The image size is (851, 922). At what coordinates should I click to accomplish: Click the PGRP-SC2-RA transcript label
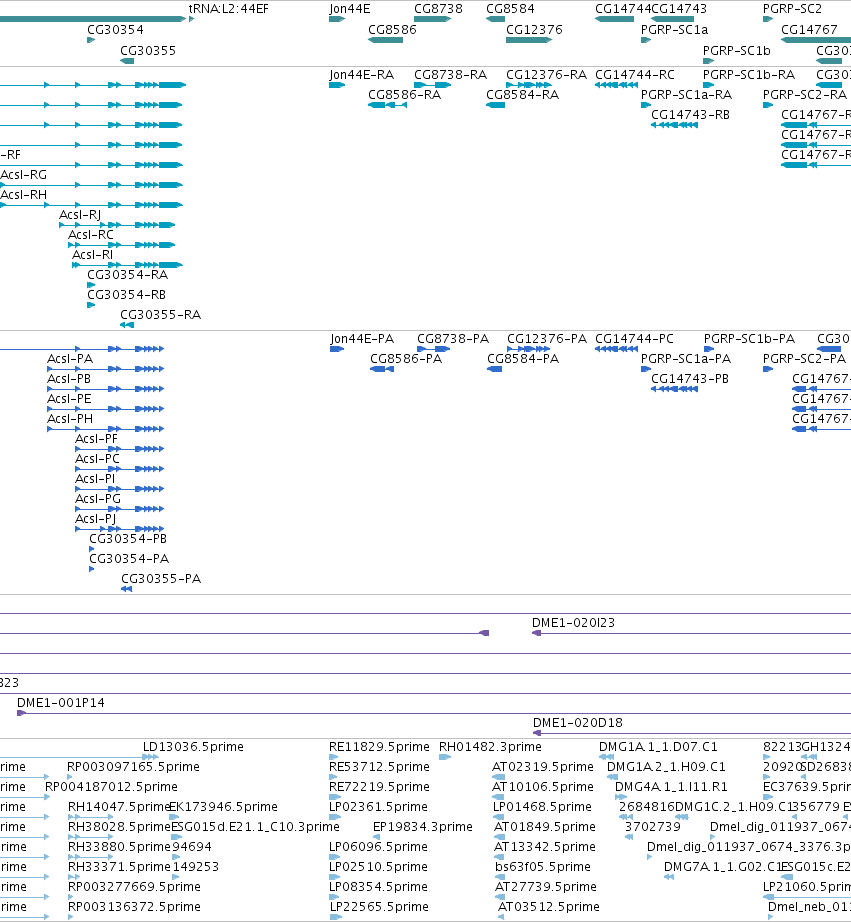(x=805, y=95)
